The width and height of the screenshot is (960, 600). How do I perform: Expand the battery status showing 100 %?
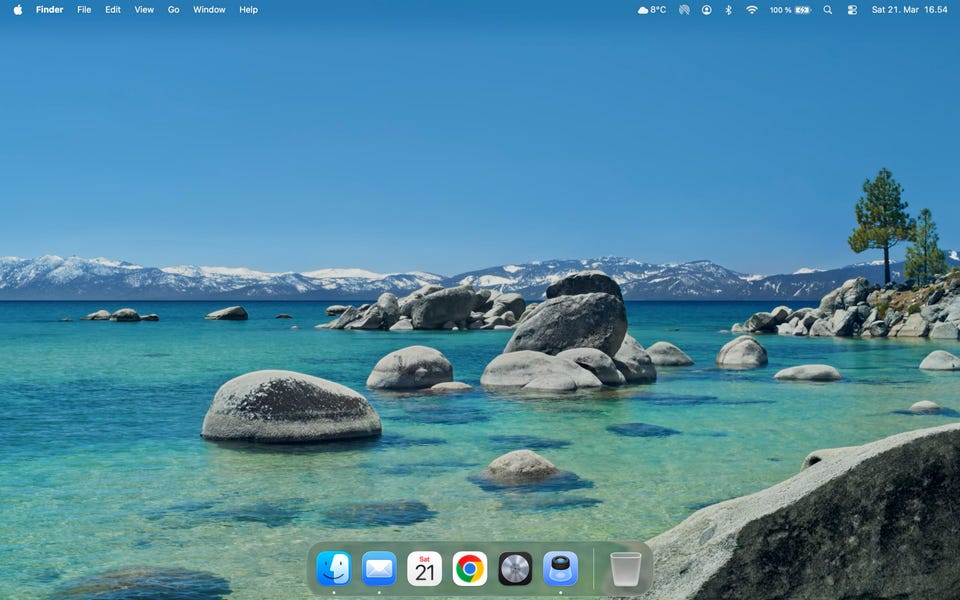(790, 10)
